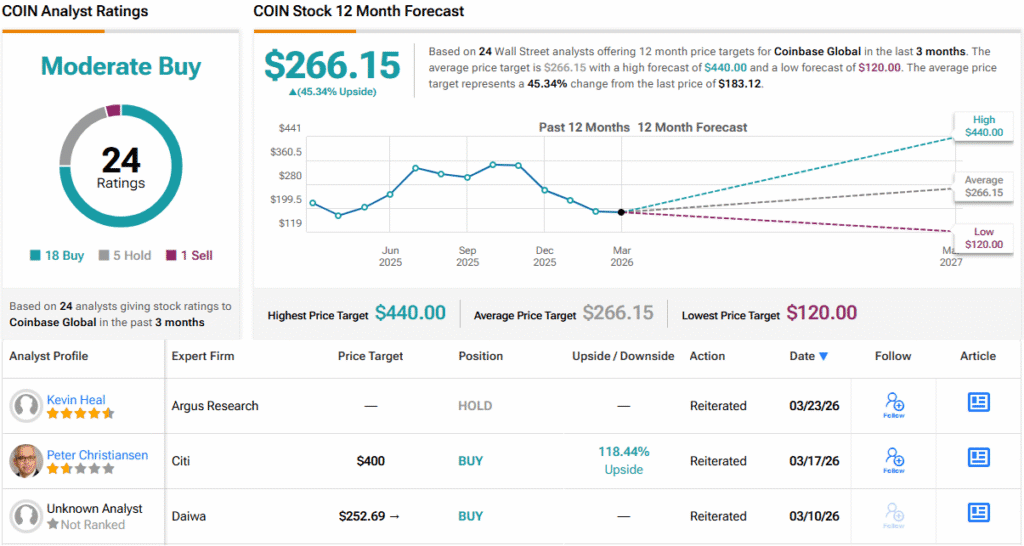
Task: Click Expert Firm column header
Action: pos(202,356)
